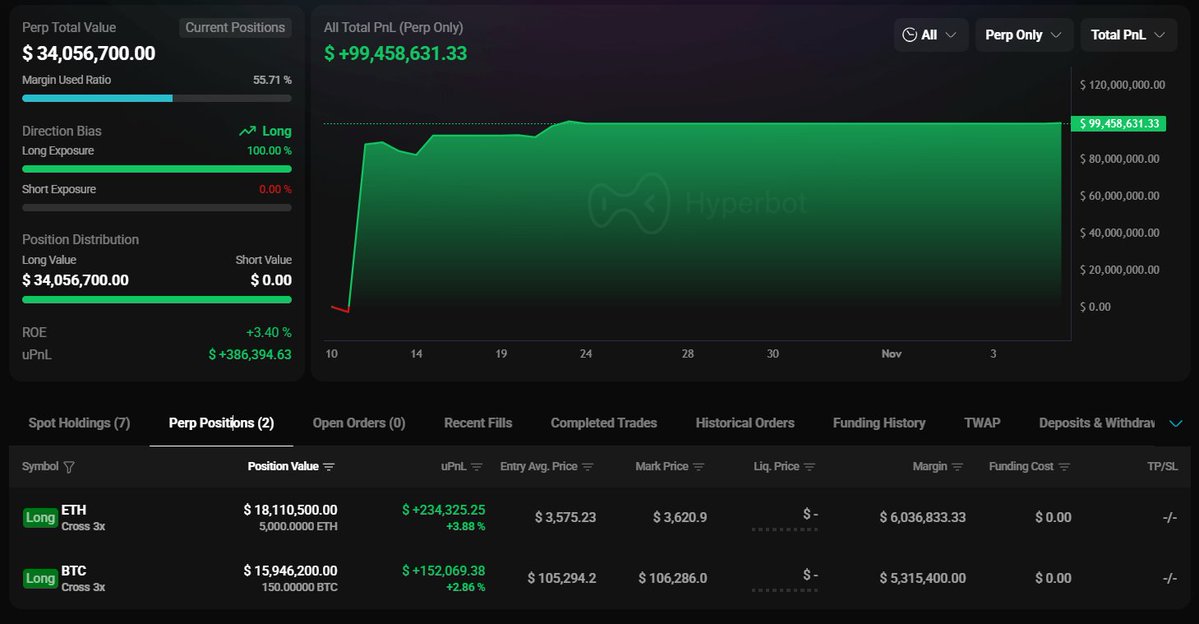Click the Current Positions button
This screenshot has height=624, width=1199.
(x=235, y=28)
